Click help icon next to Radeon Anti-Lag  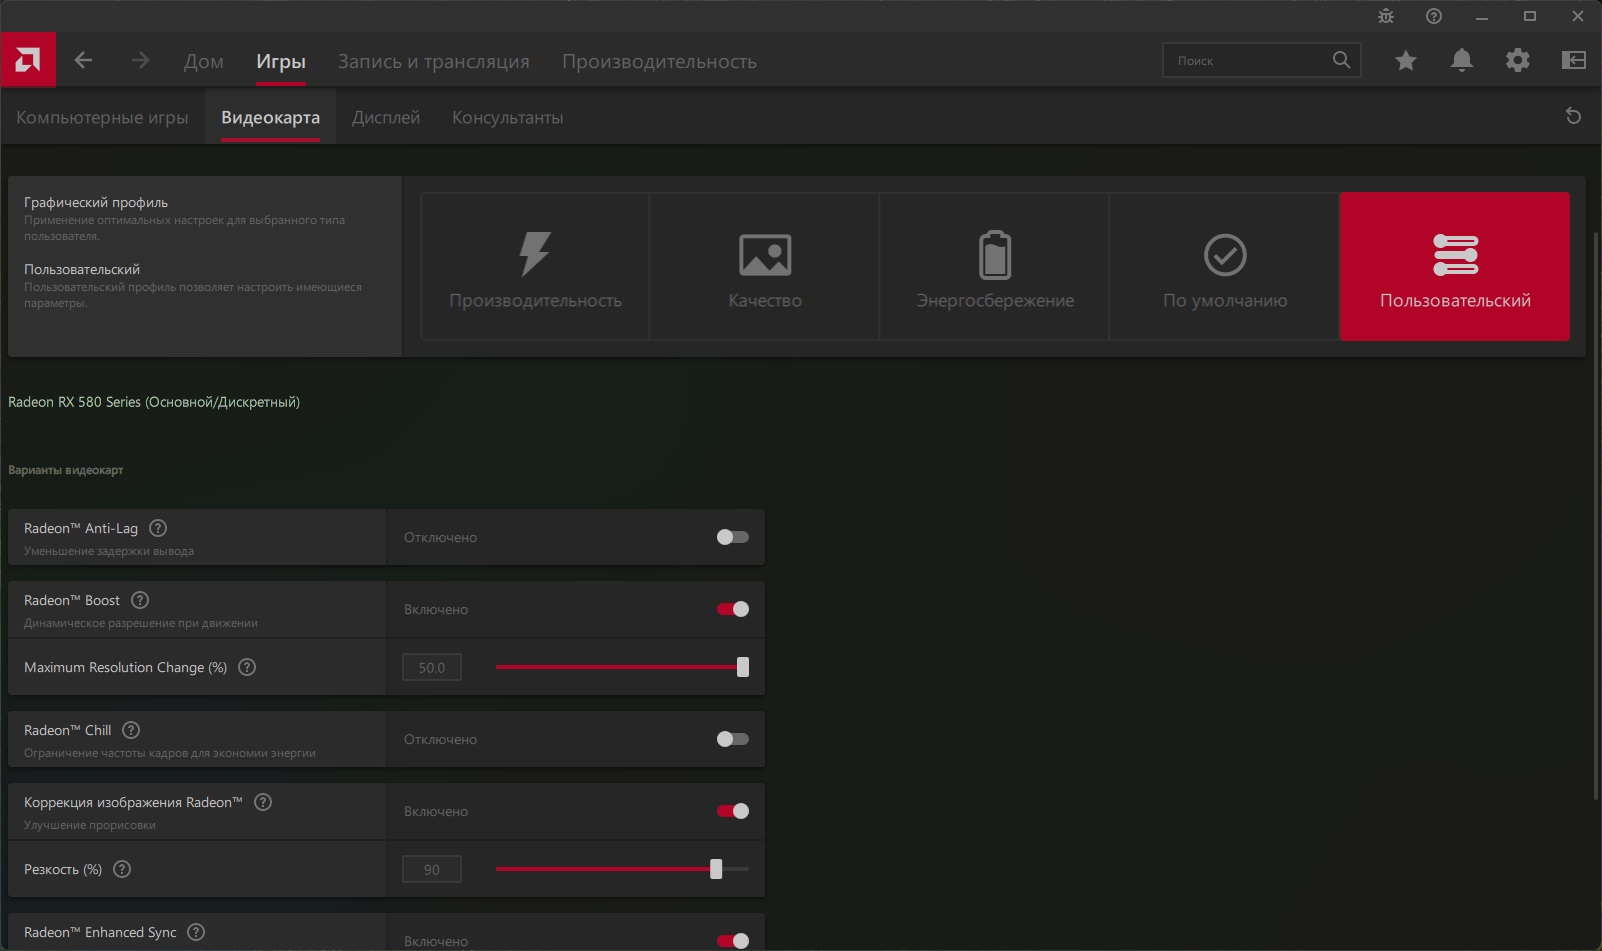point(158,528)
